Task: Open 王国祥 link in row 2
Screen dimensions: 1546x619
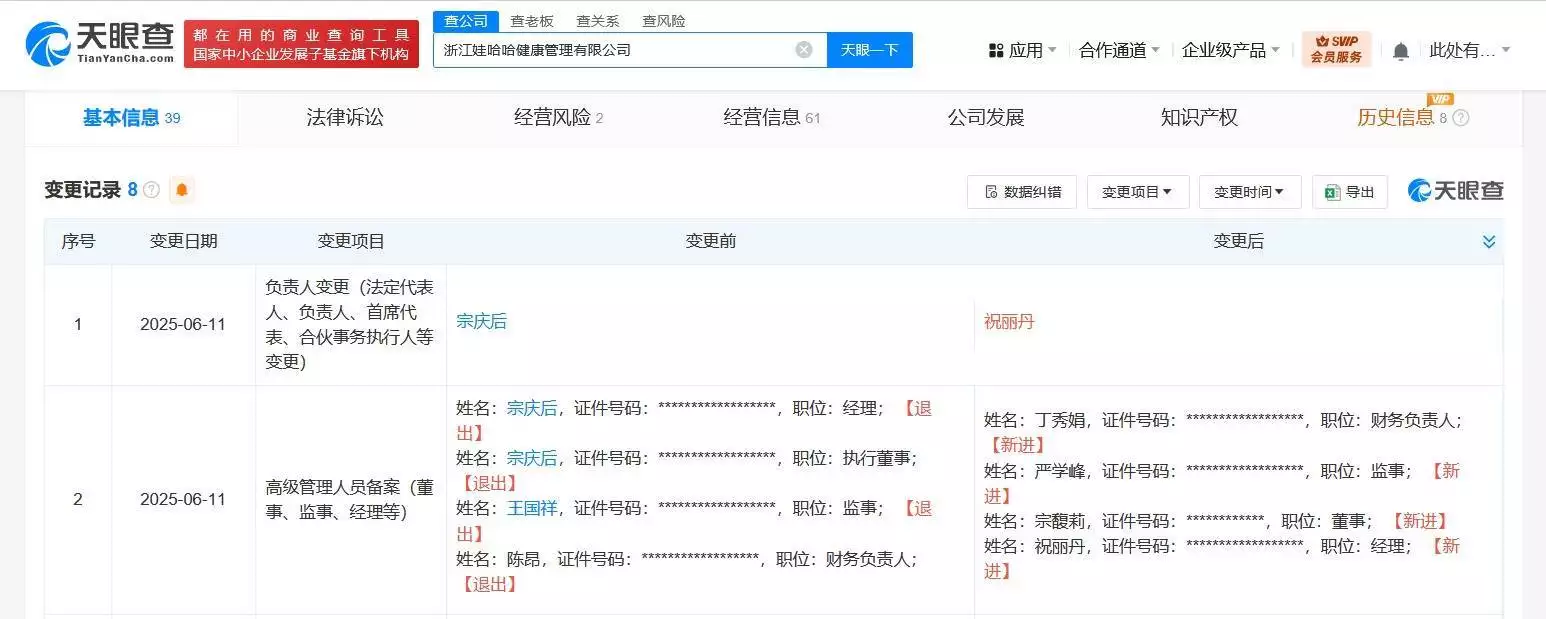Action: 532,508
